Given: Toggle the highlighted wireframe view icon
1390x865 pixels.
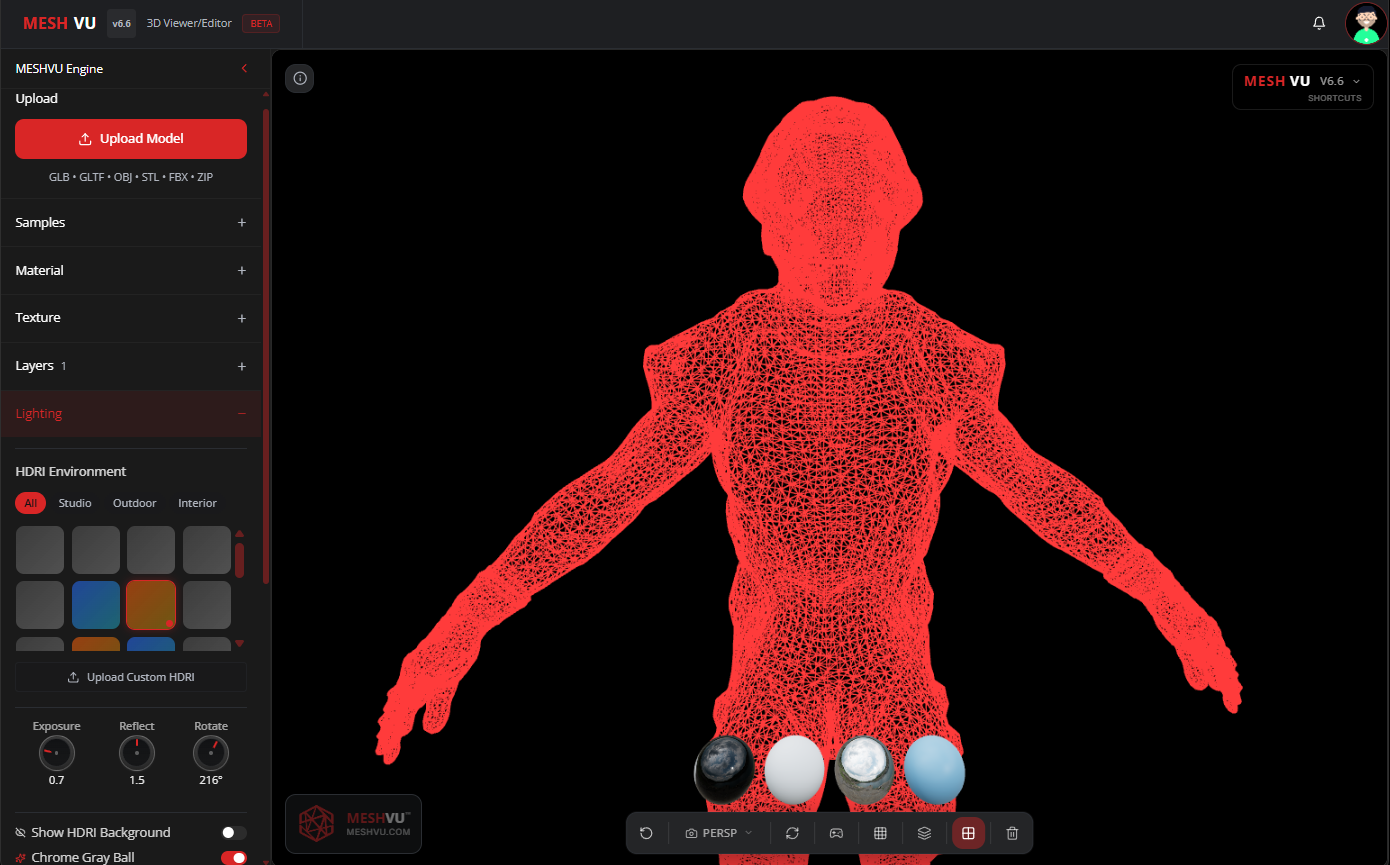Looking at the screenshot, I should click(968, 833).
